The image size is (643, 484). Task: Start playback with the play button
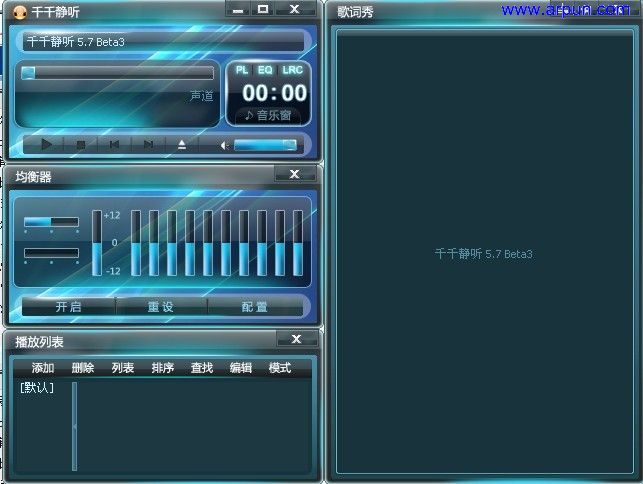coord(46,144)
